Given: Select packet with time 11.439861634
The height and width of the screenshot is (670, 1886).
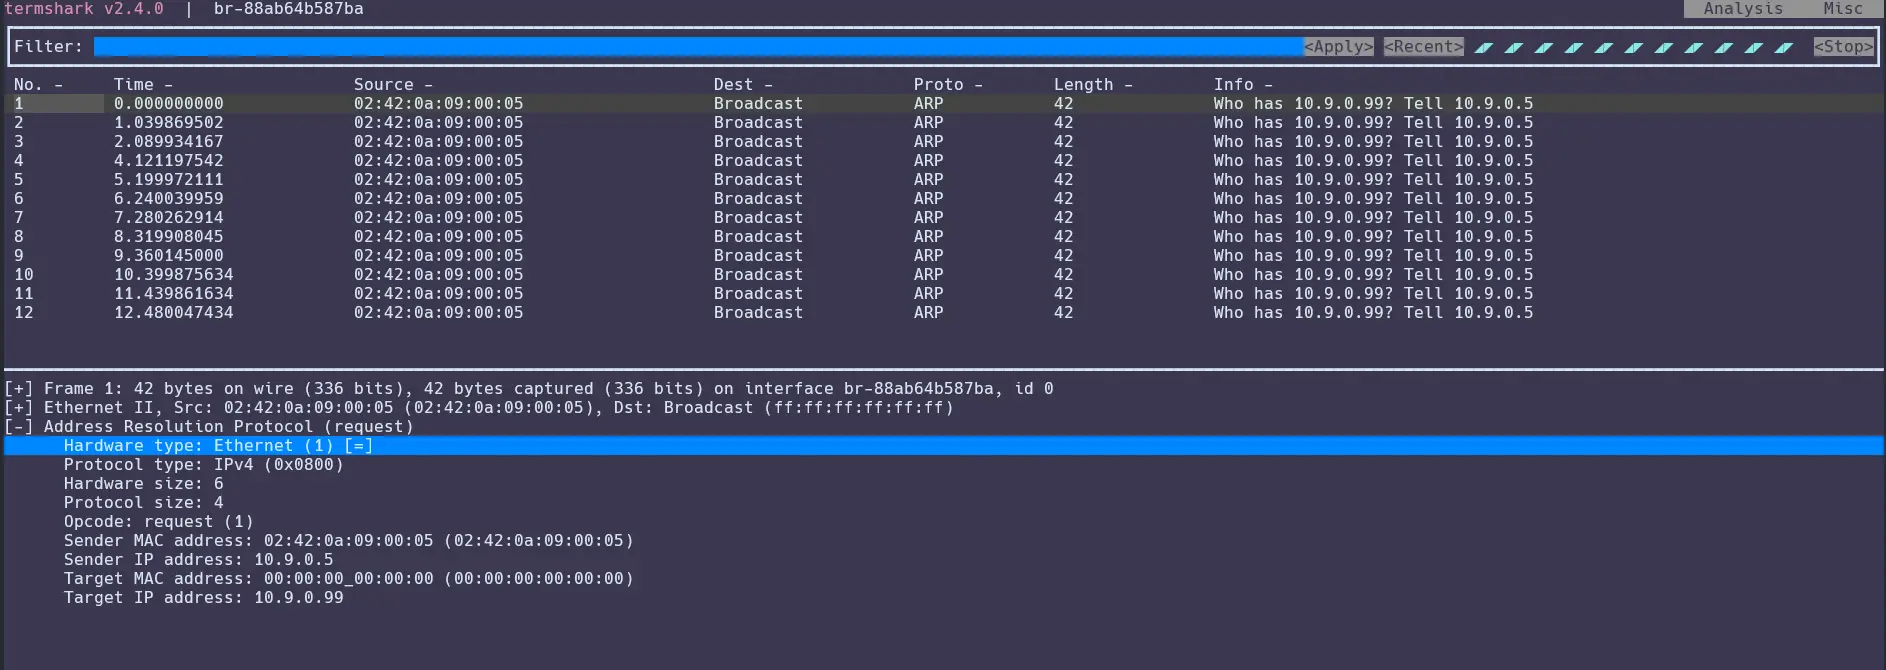Looking at the screenshot, I should [x=944, y=294].
